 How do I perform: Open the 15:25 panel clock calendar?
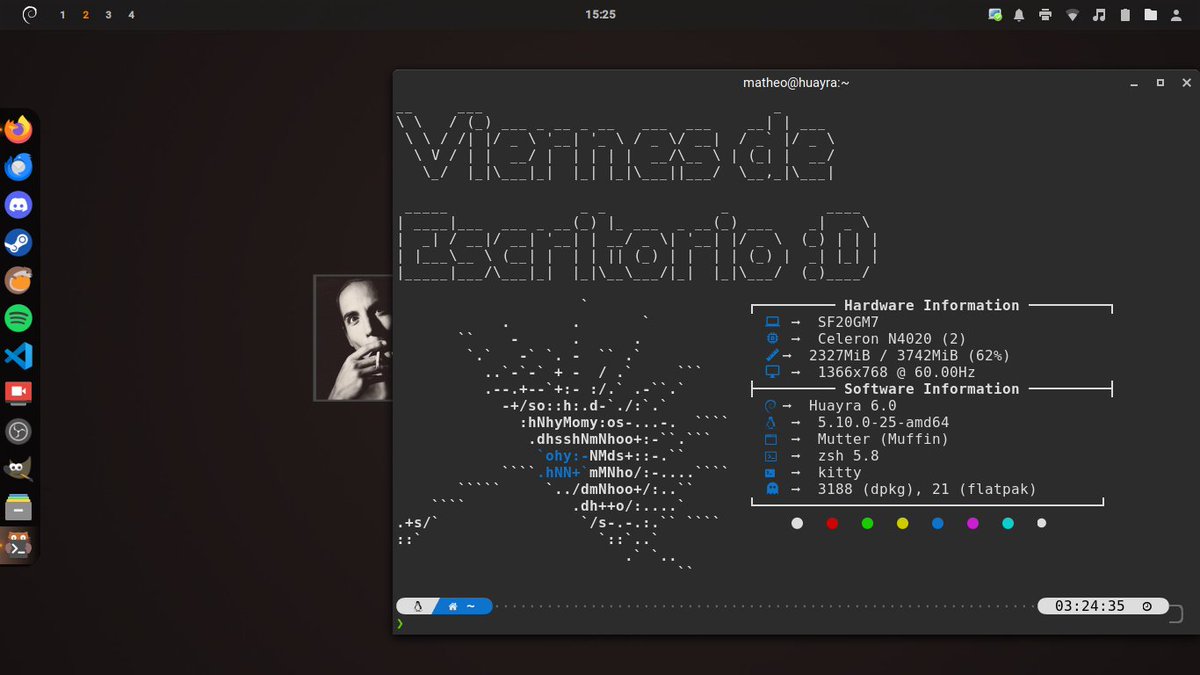pyautogui.click(x=600, y=14)
